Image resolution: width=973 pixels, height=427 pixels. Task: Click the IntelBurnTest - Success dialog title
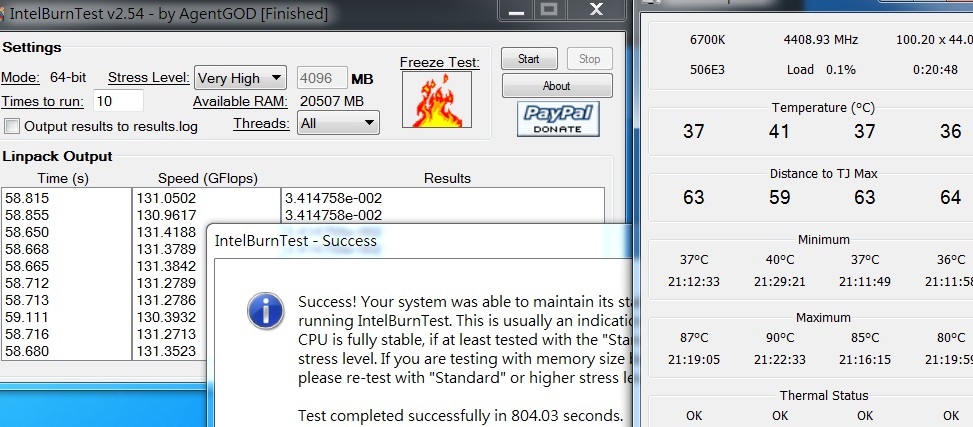coord(295,240)
